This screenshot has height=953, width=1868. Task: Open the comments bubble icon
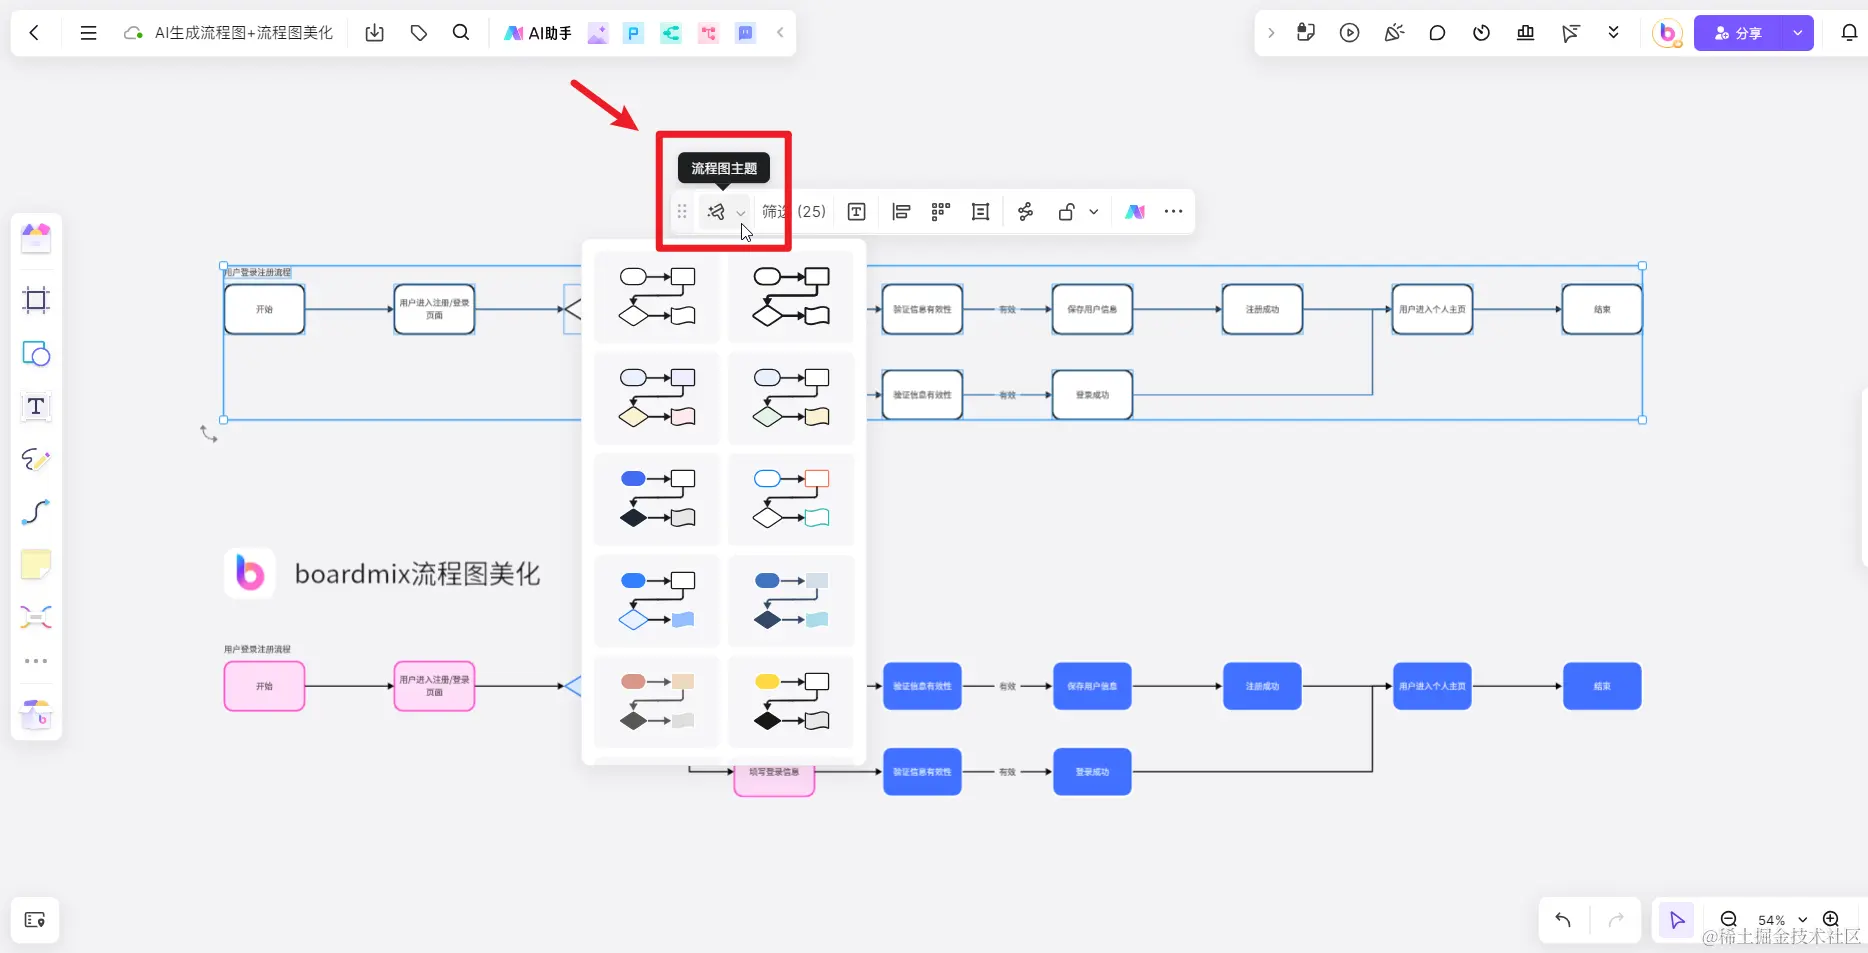pyautogui.click(x=1437, y=33)
